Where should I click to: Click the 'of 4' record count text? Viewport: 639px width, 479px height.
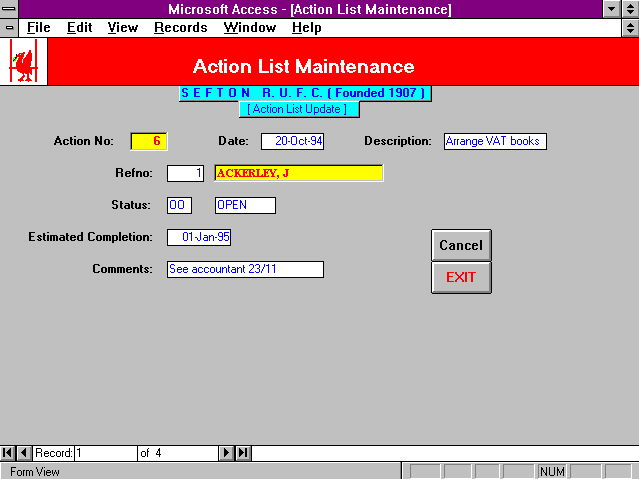click(x=151, y=453)
